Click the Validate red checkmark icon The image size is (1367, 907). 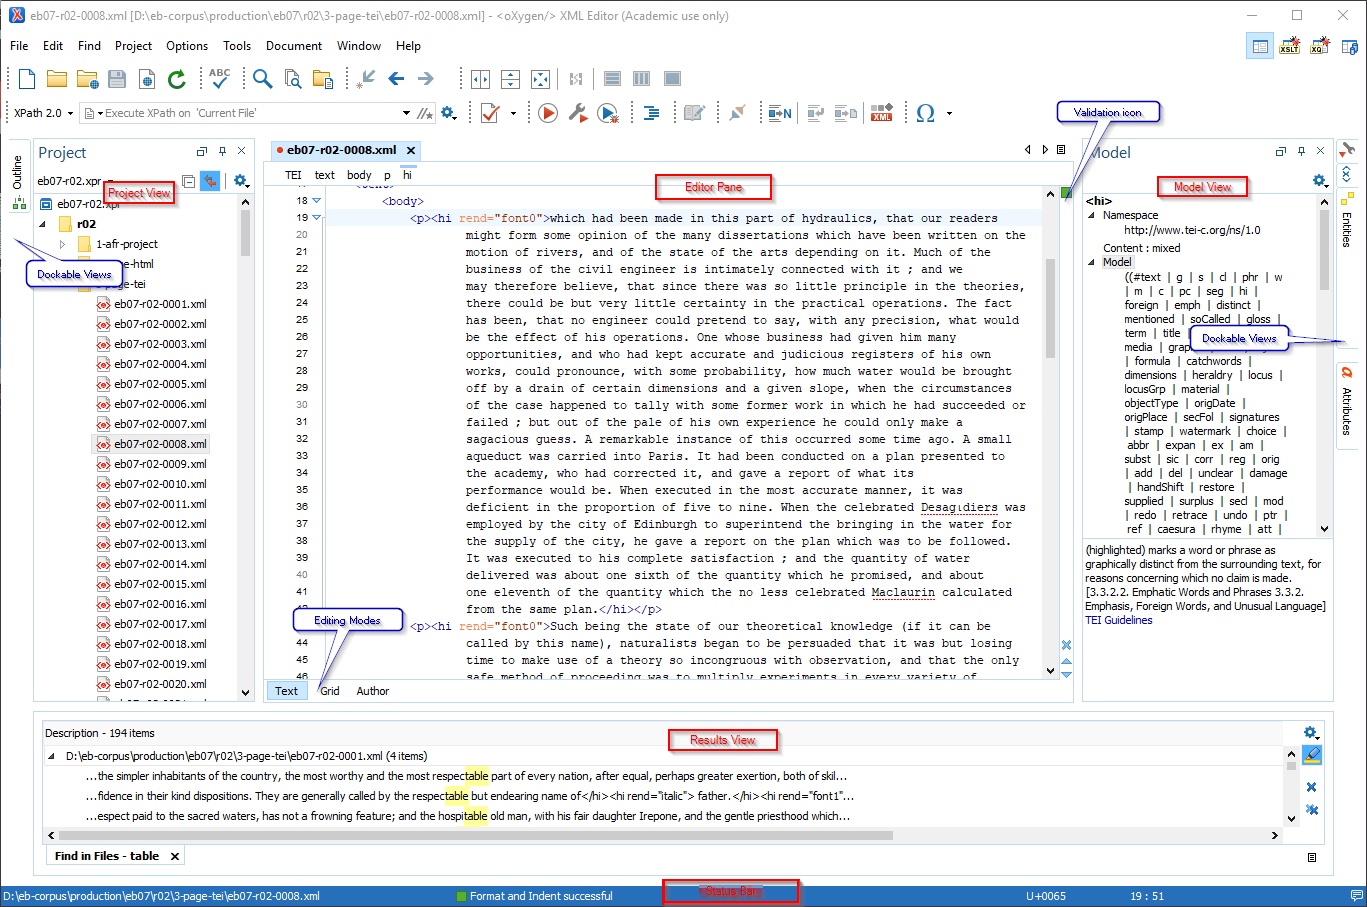point(490,113)
